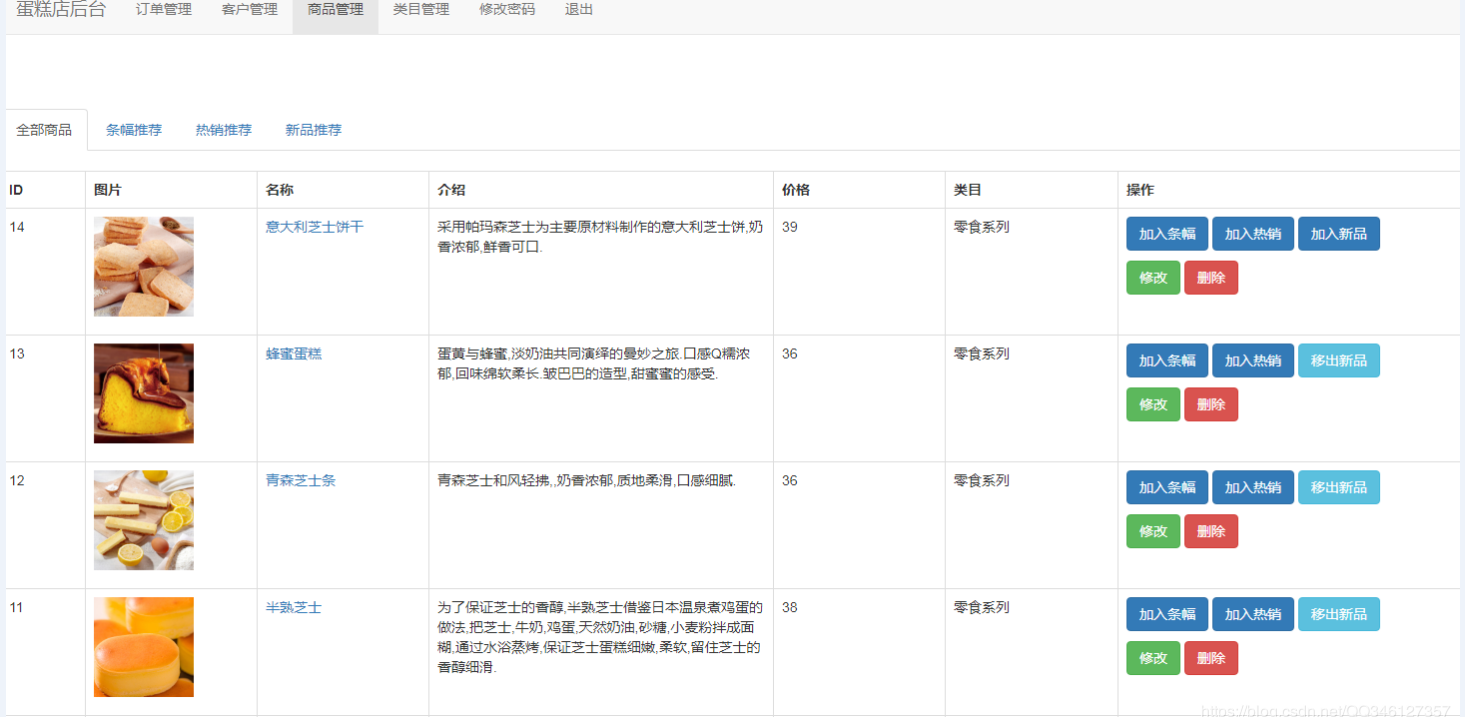Select the 全部商品 tab
The height and width of the screenshot is (717, 1465).
click(44, 129)
